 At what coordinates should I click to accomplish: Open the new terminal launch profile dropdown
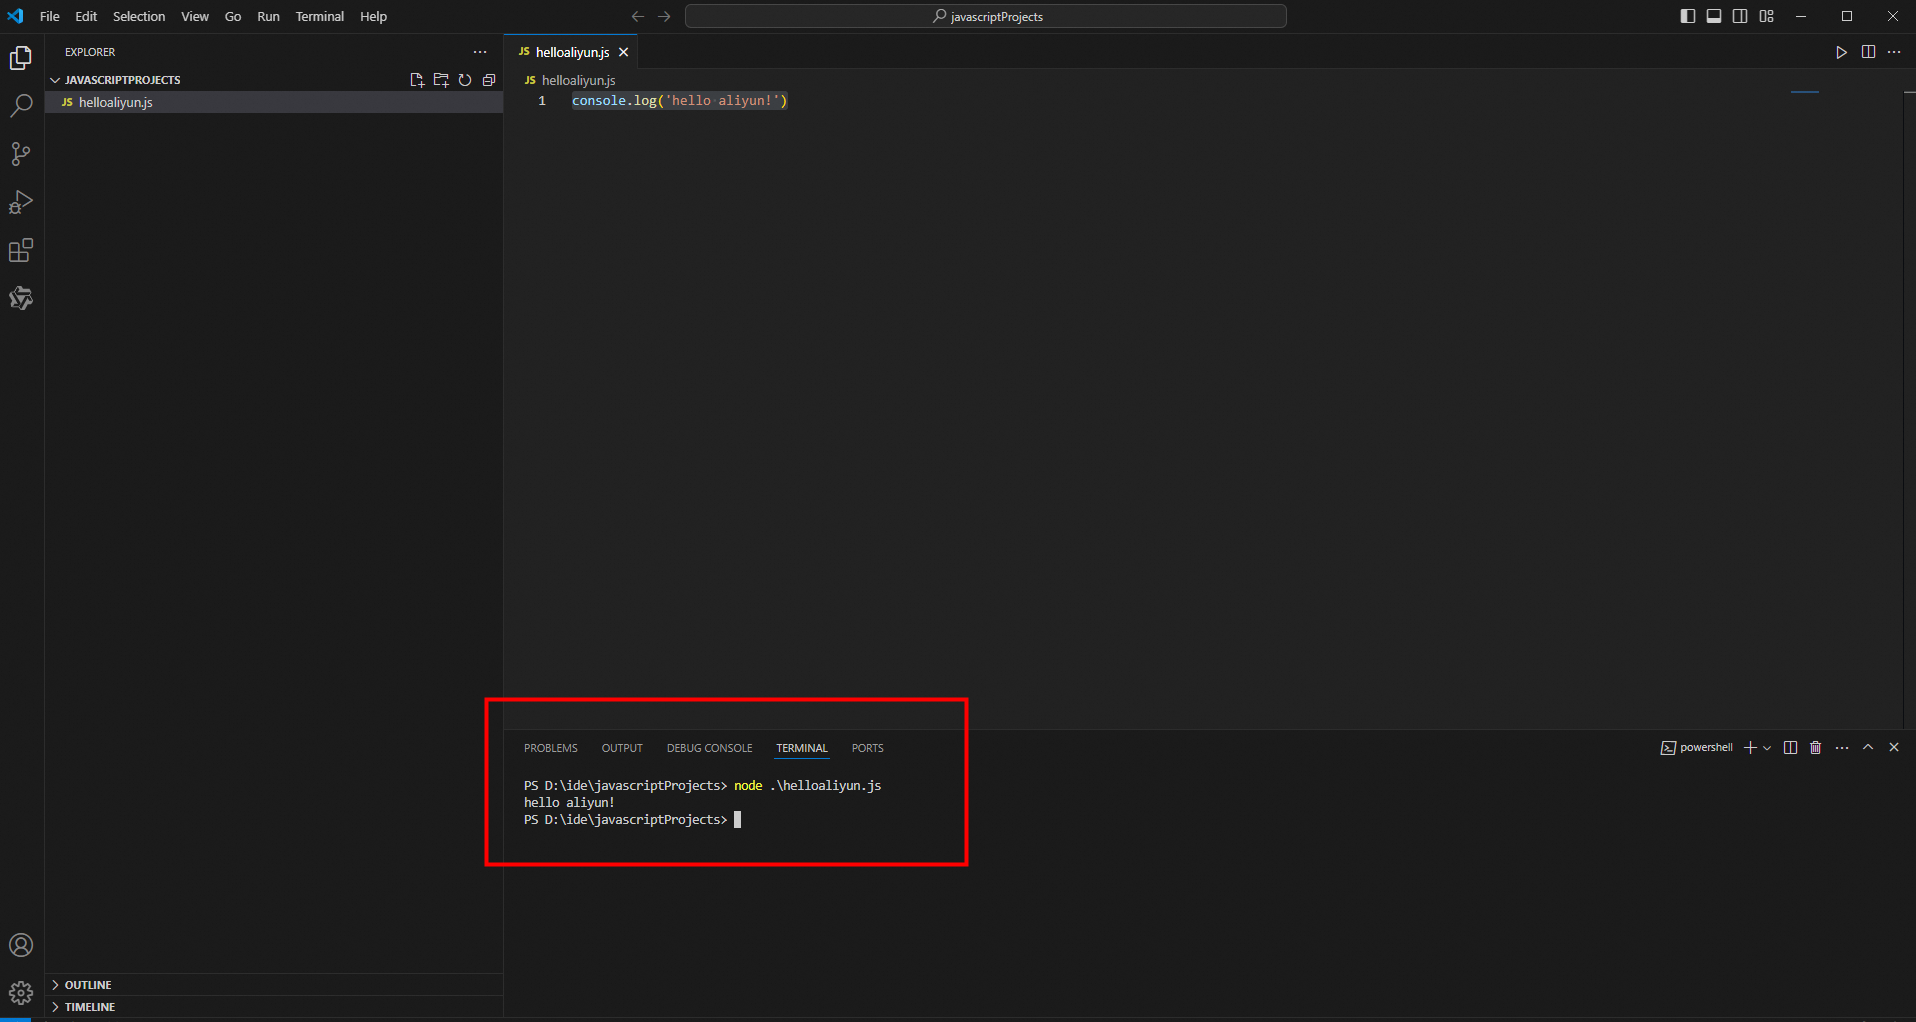pos(1767,748)
